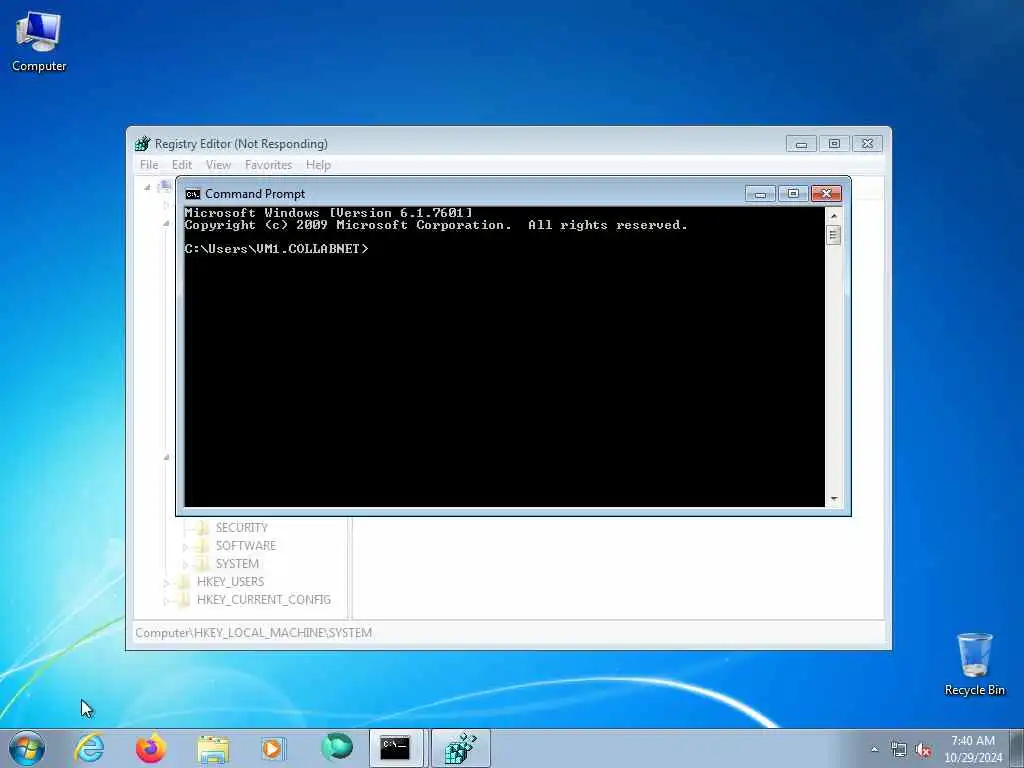Screen dimensions: 1024x768
Task: Select the SOFTWARE key label
Action: [x=246, y=545]
